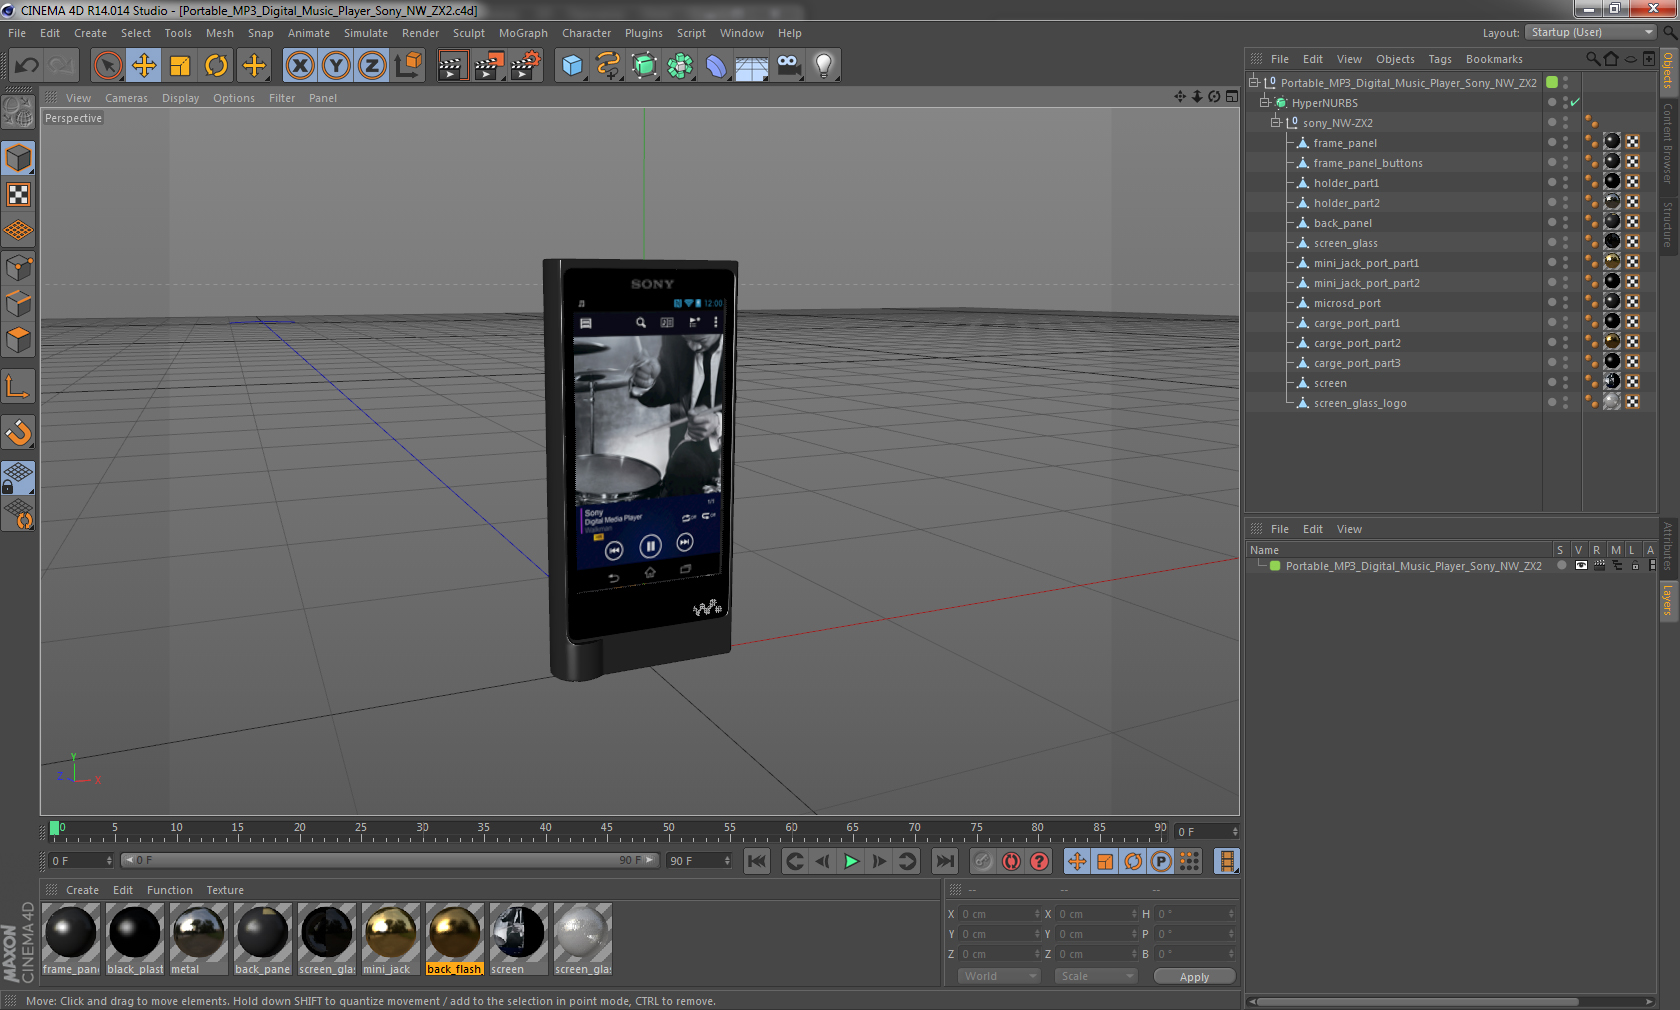Viewport: 1680px width, 1010px height.
Task: Select the mini_jack material swatch
Action: tap(391, 939)
